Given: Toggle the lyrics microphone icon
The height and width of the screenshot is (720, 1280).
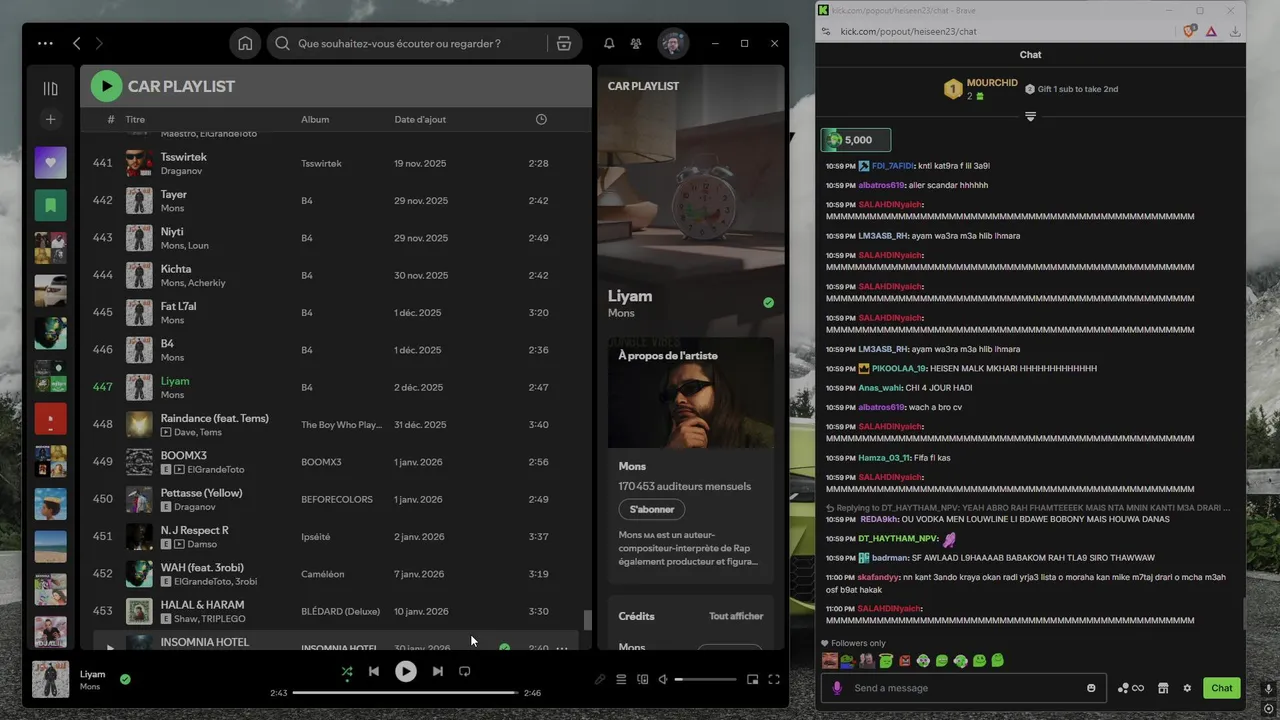Looking at the screenshot, I should (x=600, y=680).
